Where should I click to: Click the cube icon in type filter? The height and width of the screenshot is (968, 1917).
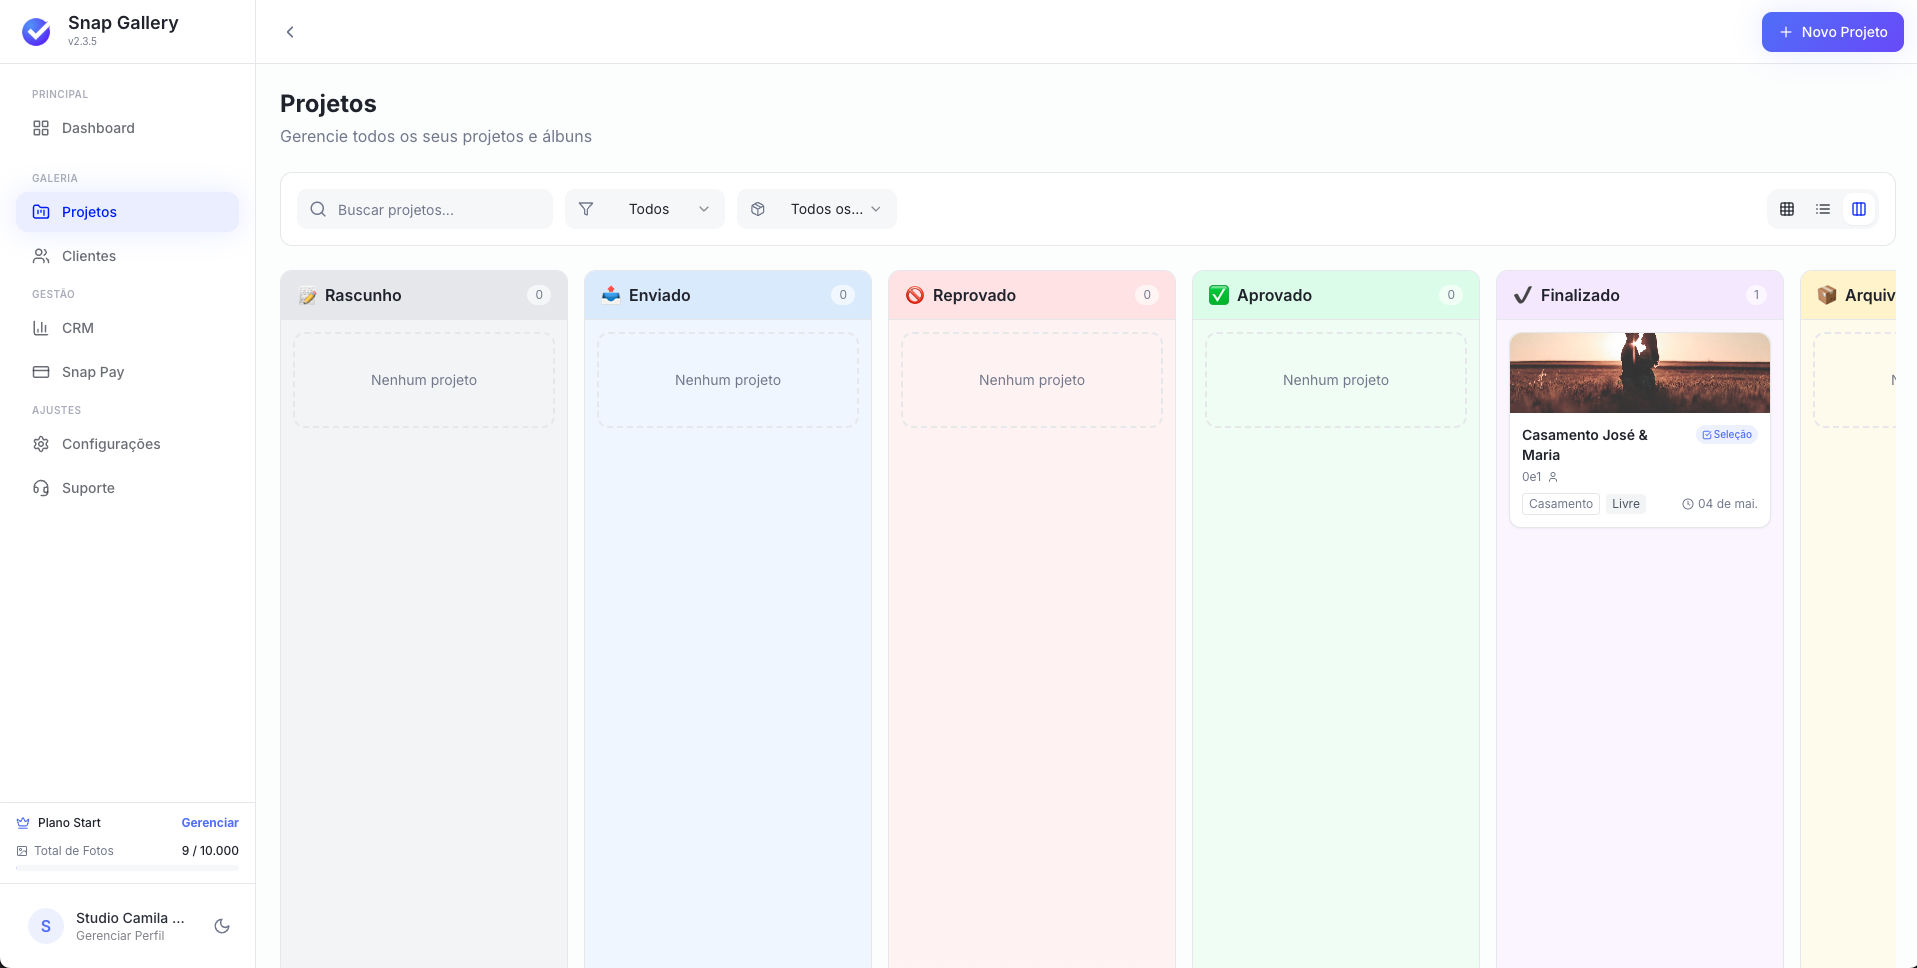(x=758, y=209)
